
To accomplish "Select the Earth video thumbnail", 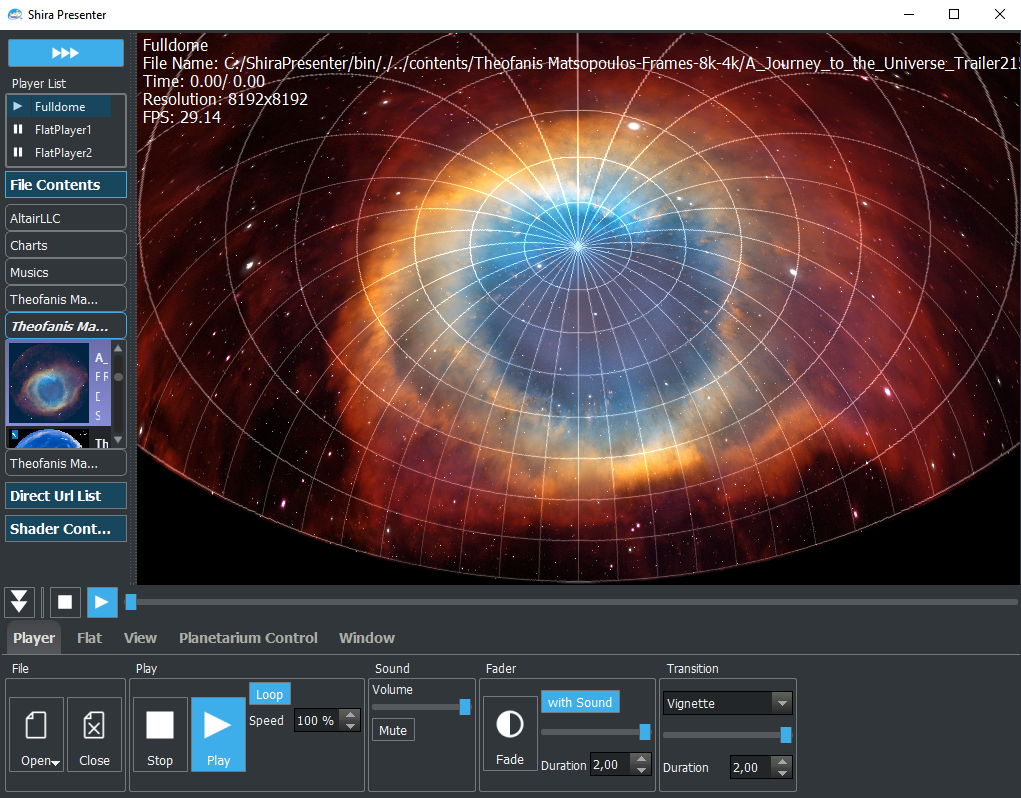I will [49, 438].
